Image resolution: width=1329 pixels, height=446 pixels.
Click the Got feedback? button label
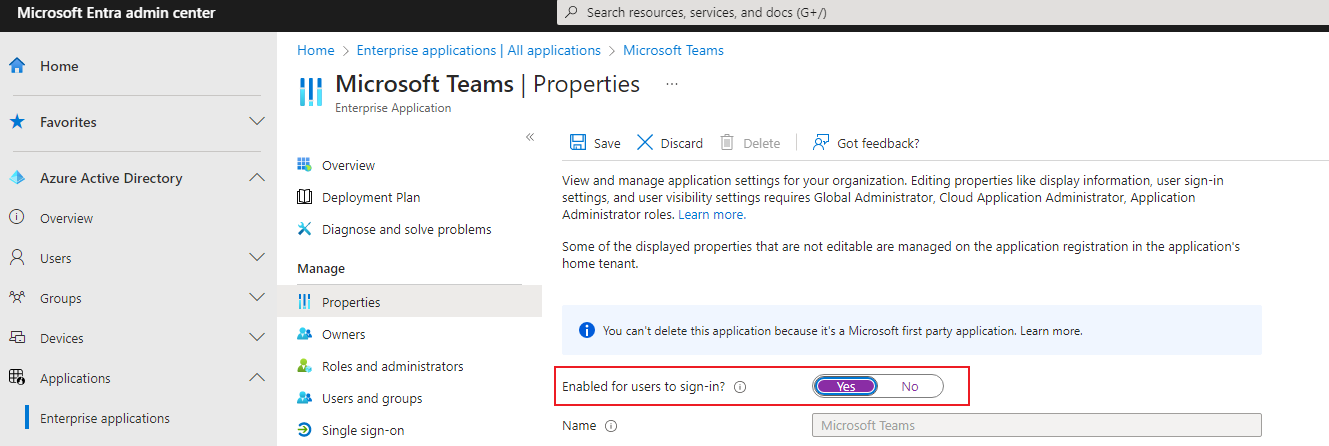(878, 143)
